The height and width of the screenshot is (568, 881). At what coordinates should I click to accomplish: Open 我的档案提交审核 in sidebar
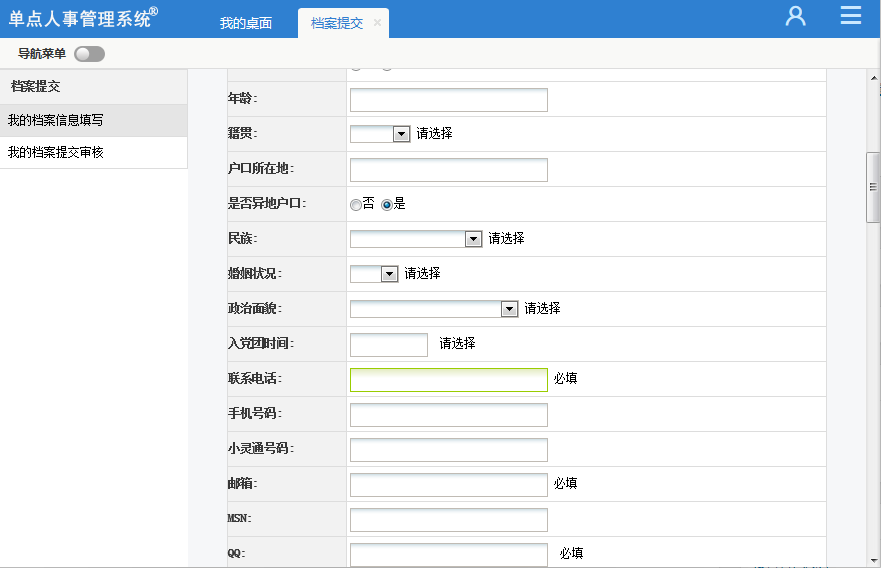click(93, 152)
